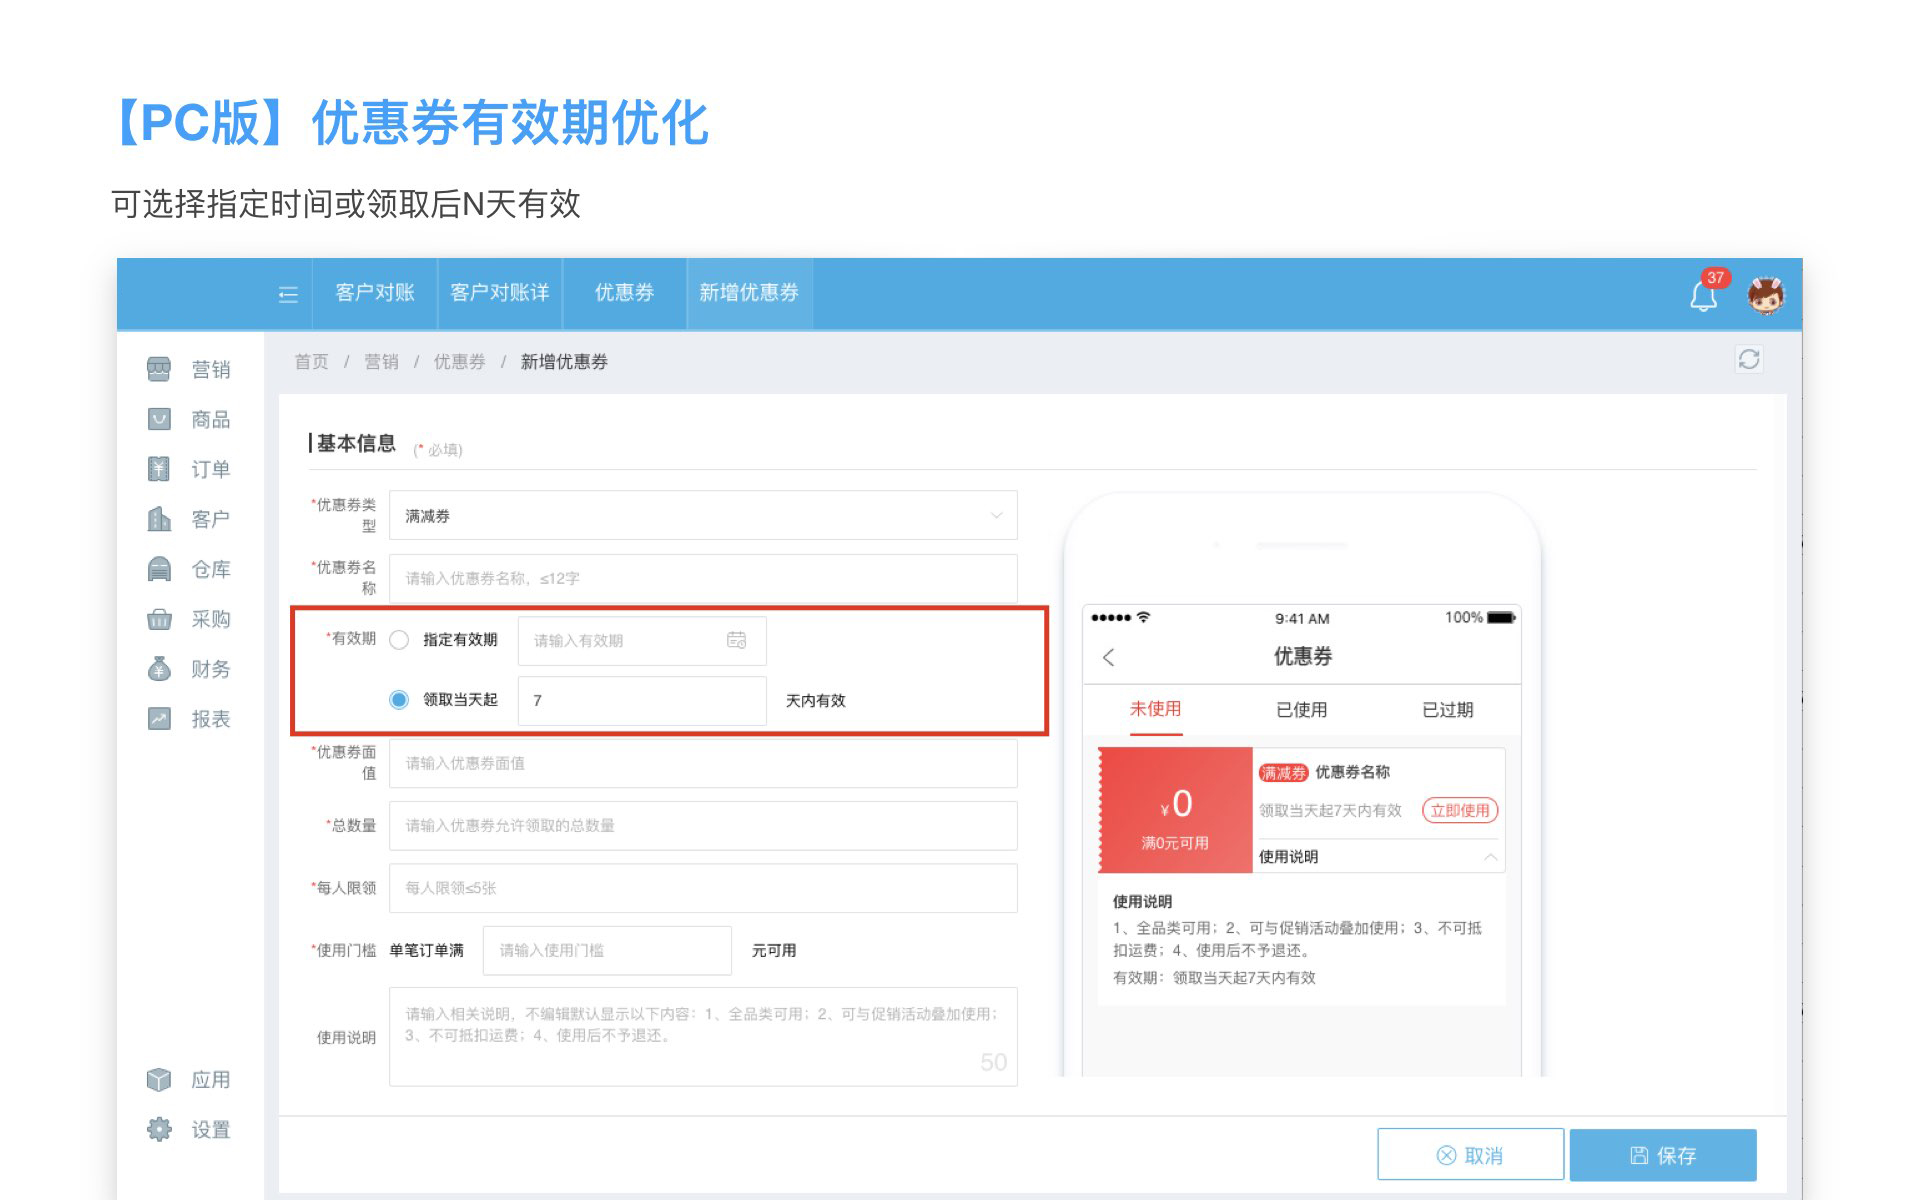Switch to the 客户对账详 top tab
The image size is (1920, 1200).
[x=499, y=293]
